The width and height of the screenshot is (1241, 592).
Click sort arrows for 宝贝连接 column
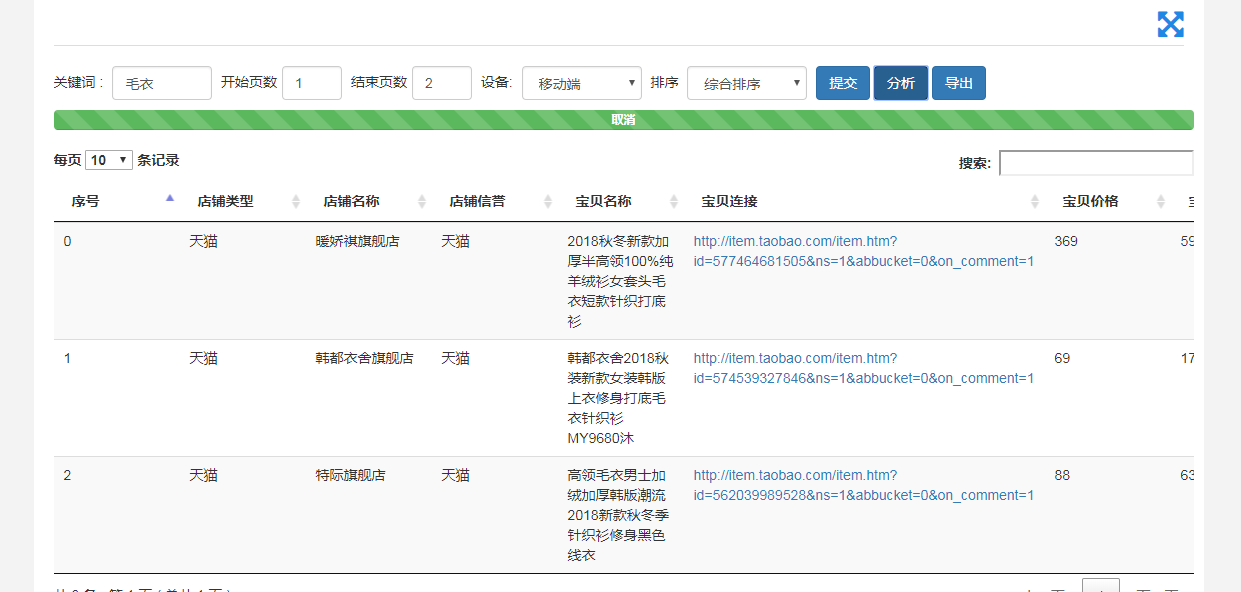pyautogui.click(x=1035, y=202)
